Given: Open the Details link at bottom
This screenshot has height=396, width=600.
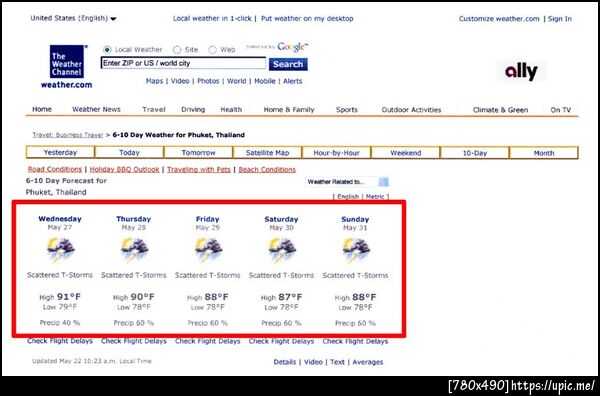Looking at the screenshot, I should [x=285, y=362].
